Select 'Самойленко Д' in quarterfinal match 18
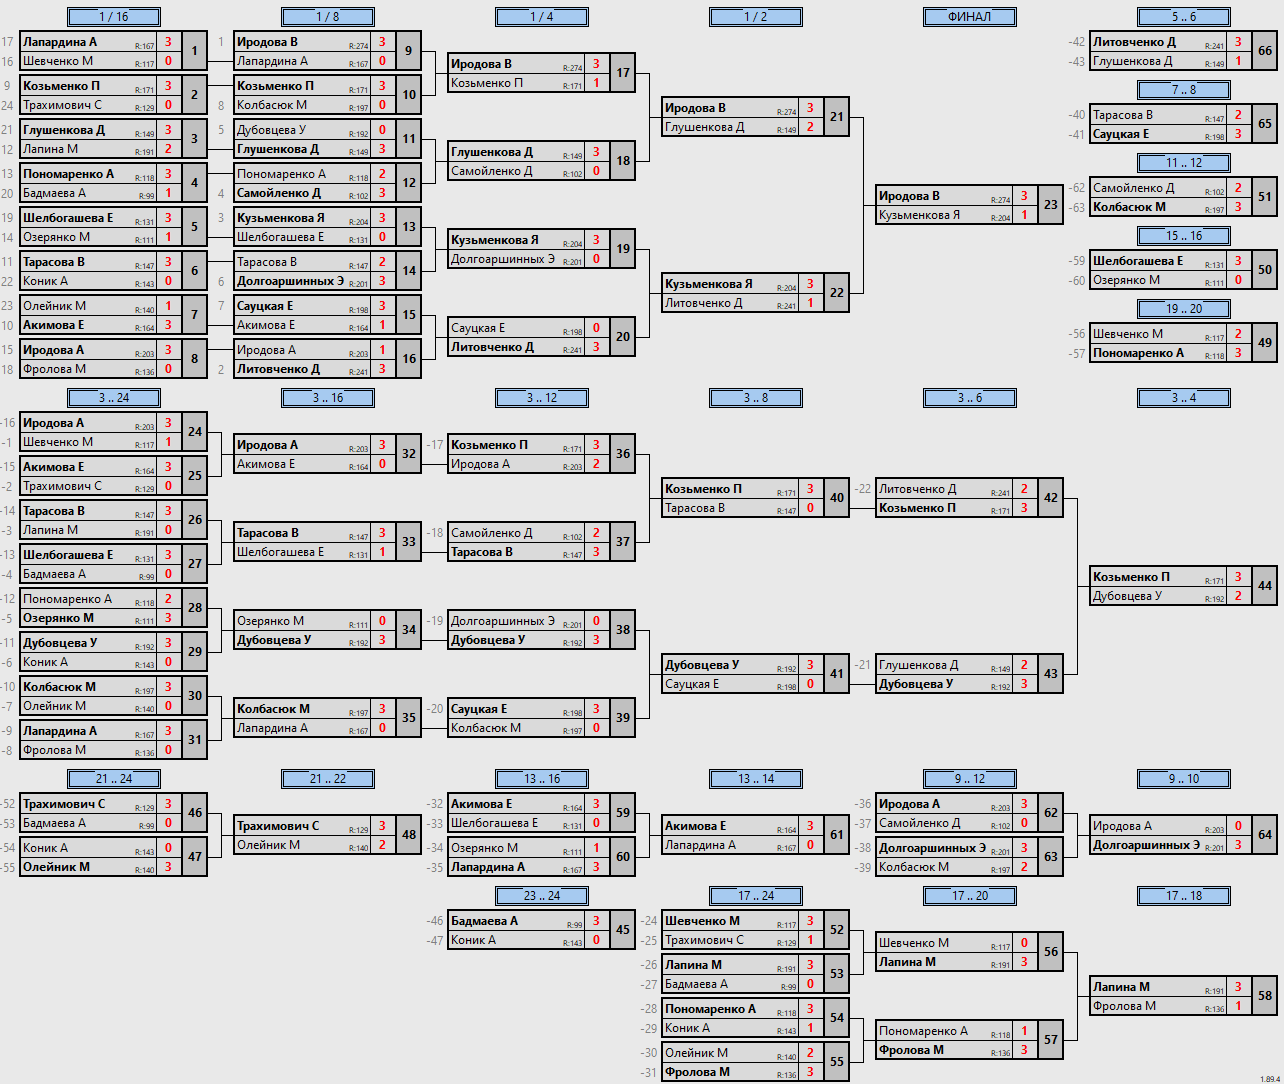The width and height of the screenshot is (1284, 1084). [491, 171]
